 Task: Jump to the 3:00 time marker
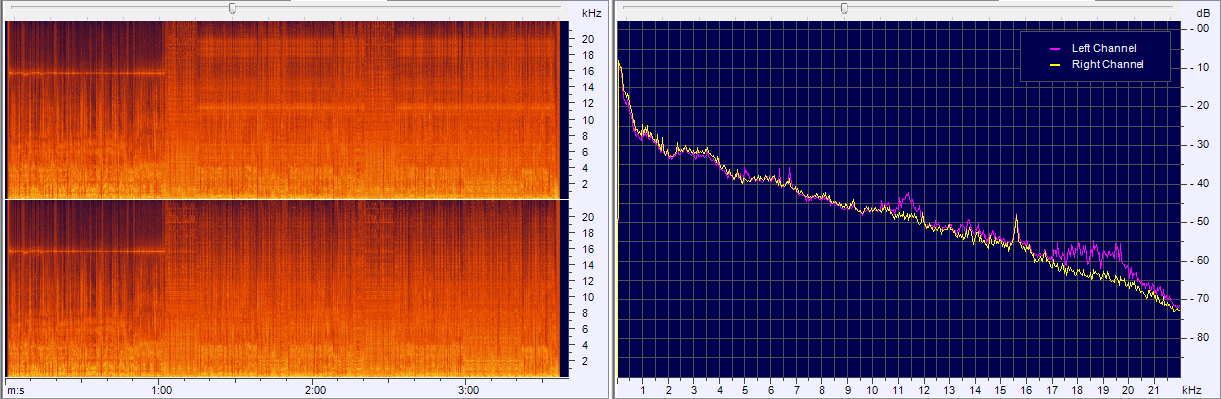click(468, 390)
